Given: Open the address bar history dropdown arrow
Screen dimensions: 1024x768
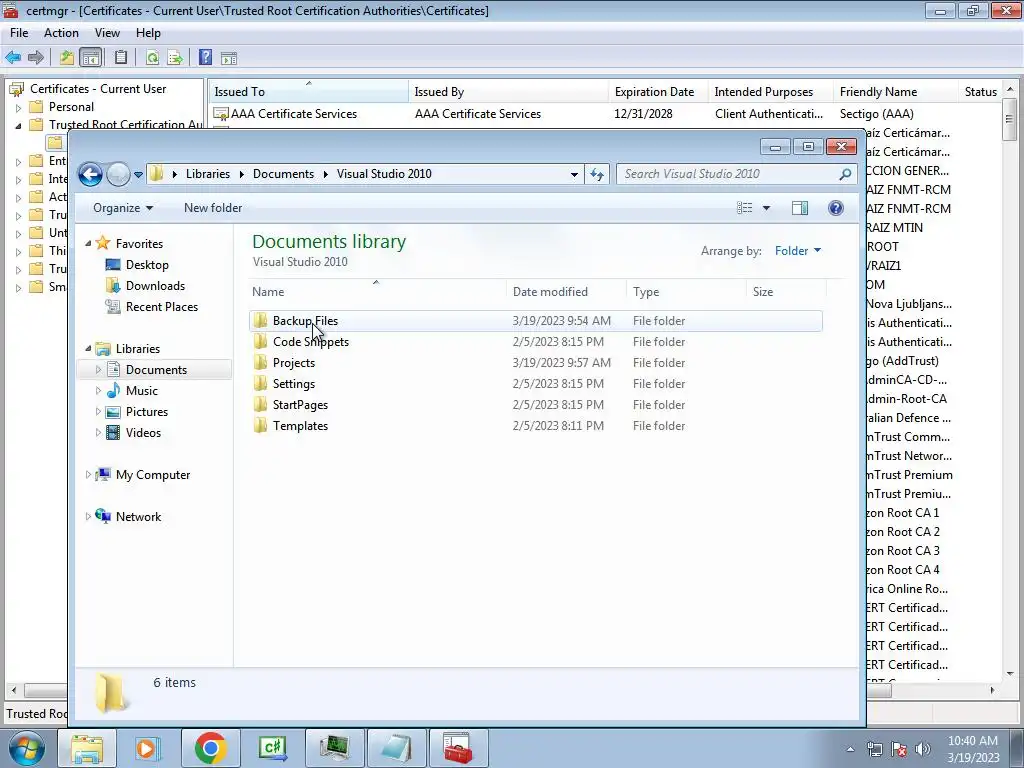Looking at the screenshot, I should 574,174.
